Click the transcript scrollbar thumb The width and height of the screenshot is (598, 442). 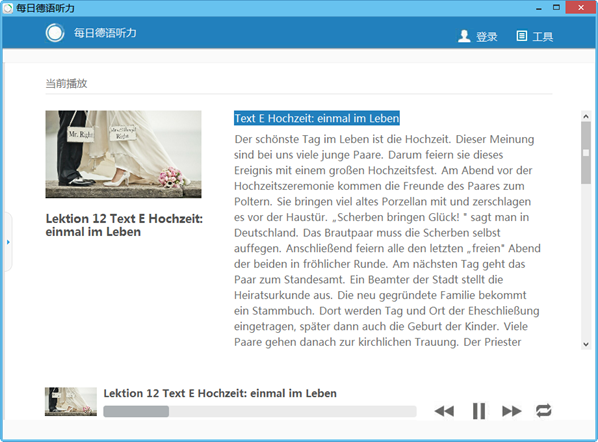pos(586,153)
